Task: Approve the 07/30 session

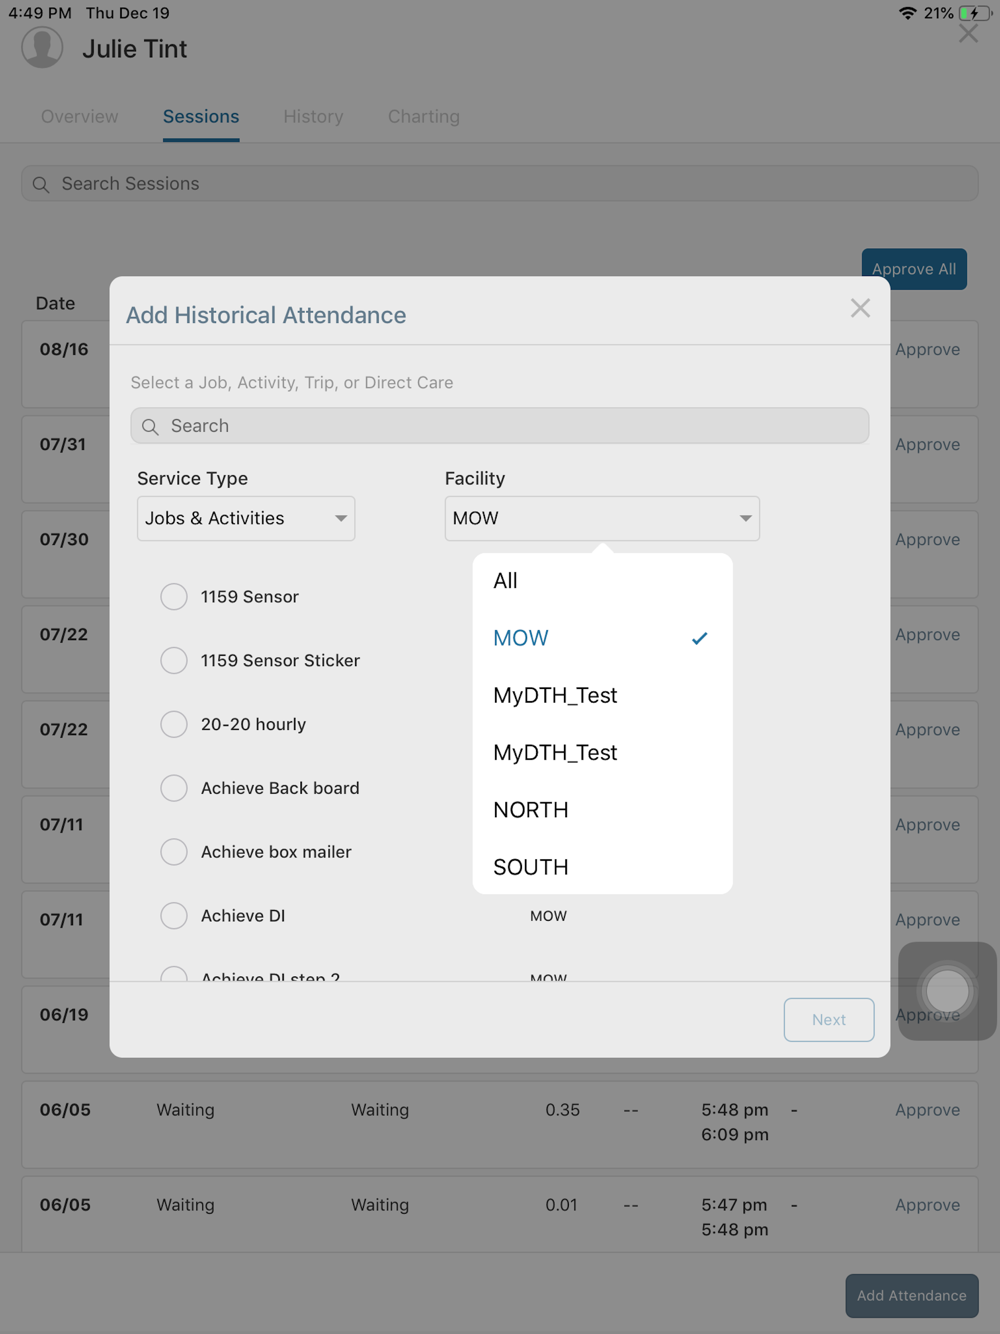Action: point(927,540)
